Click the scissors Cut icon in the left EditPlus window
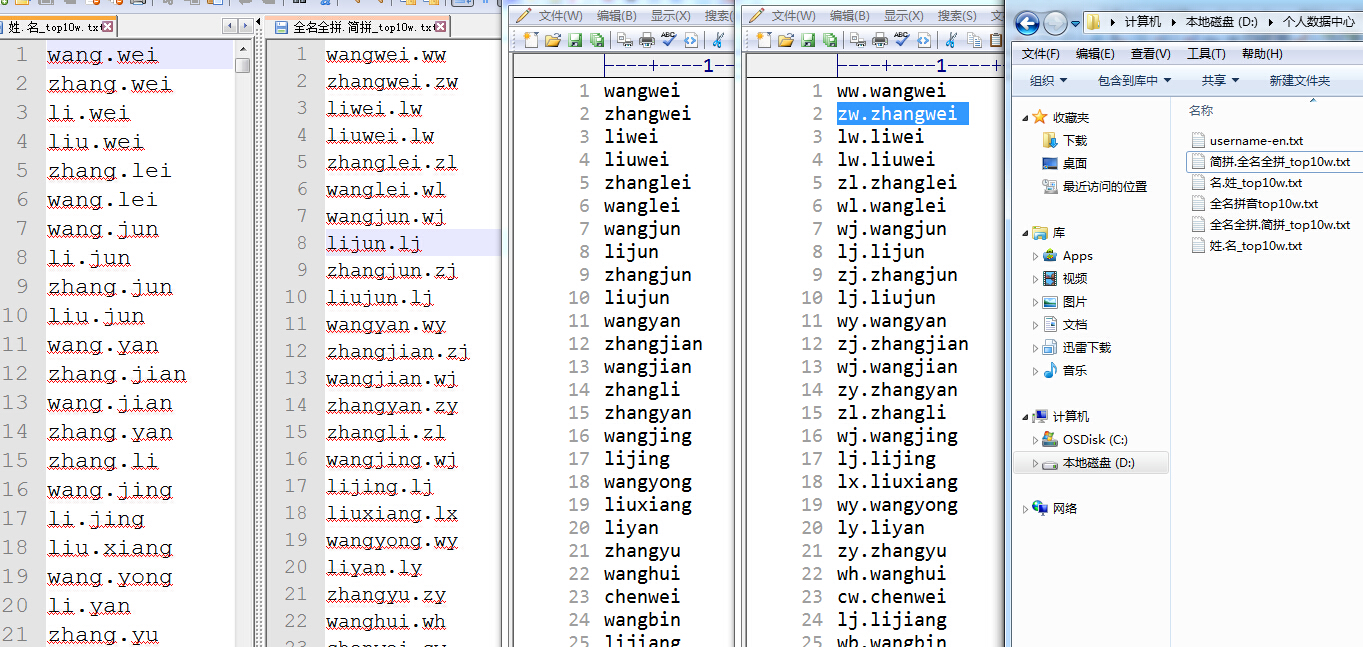1363x647 pixels. click(x=718, y=40)
